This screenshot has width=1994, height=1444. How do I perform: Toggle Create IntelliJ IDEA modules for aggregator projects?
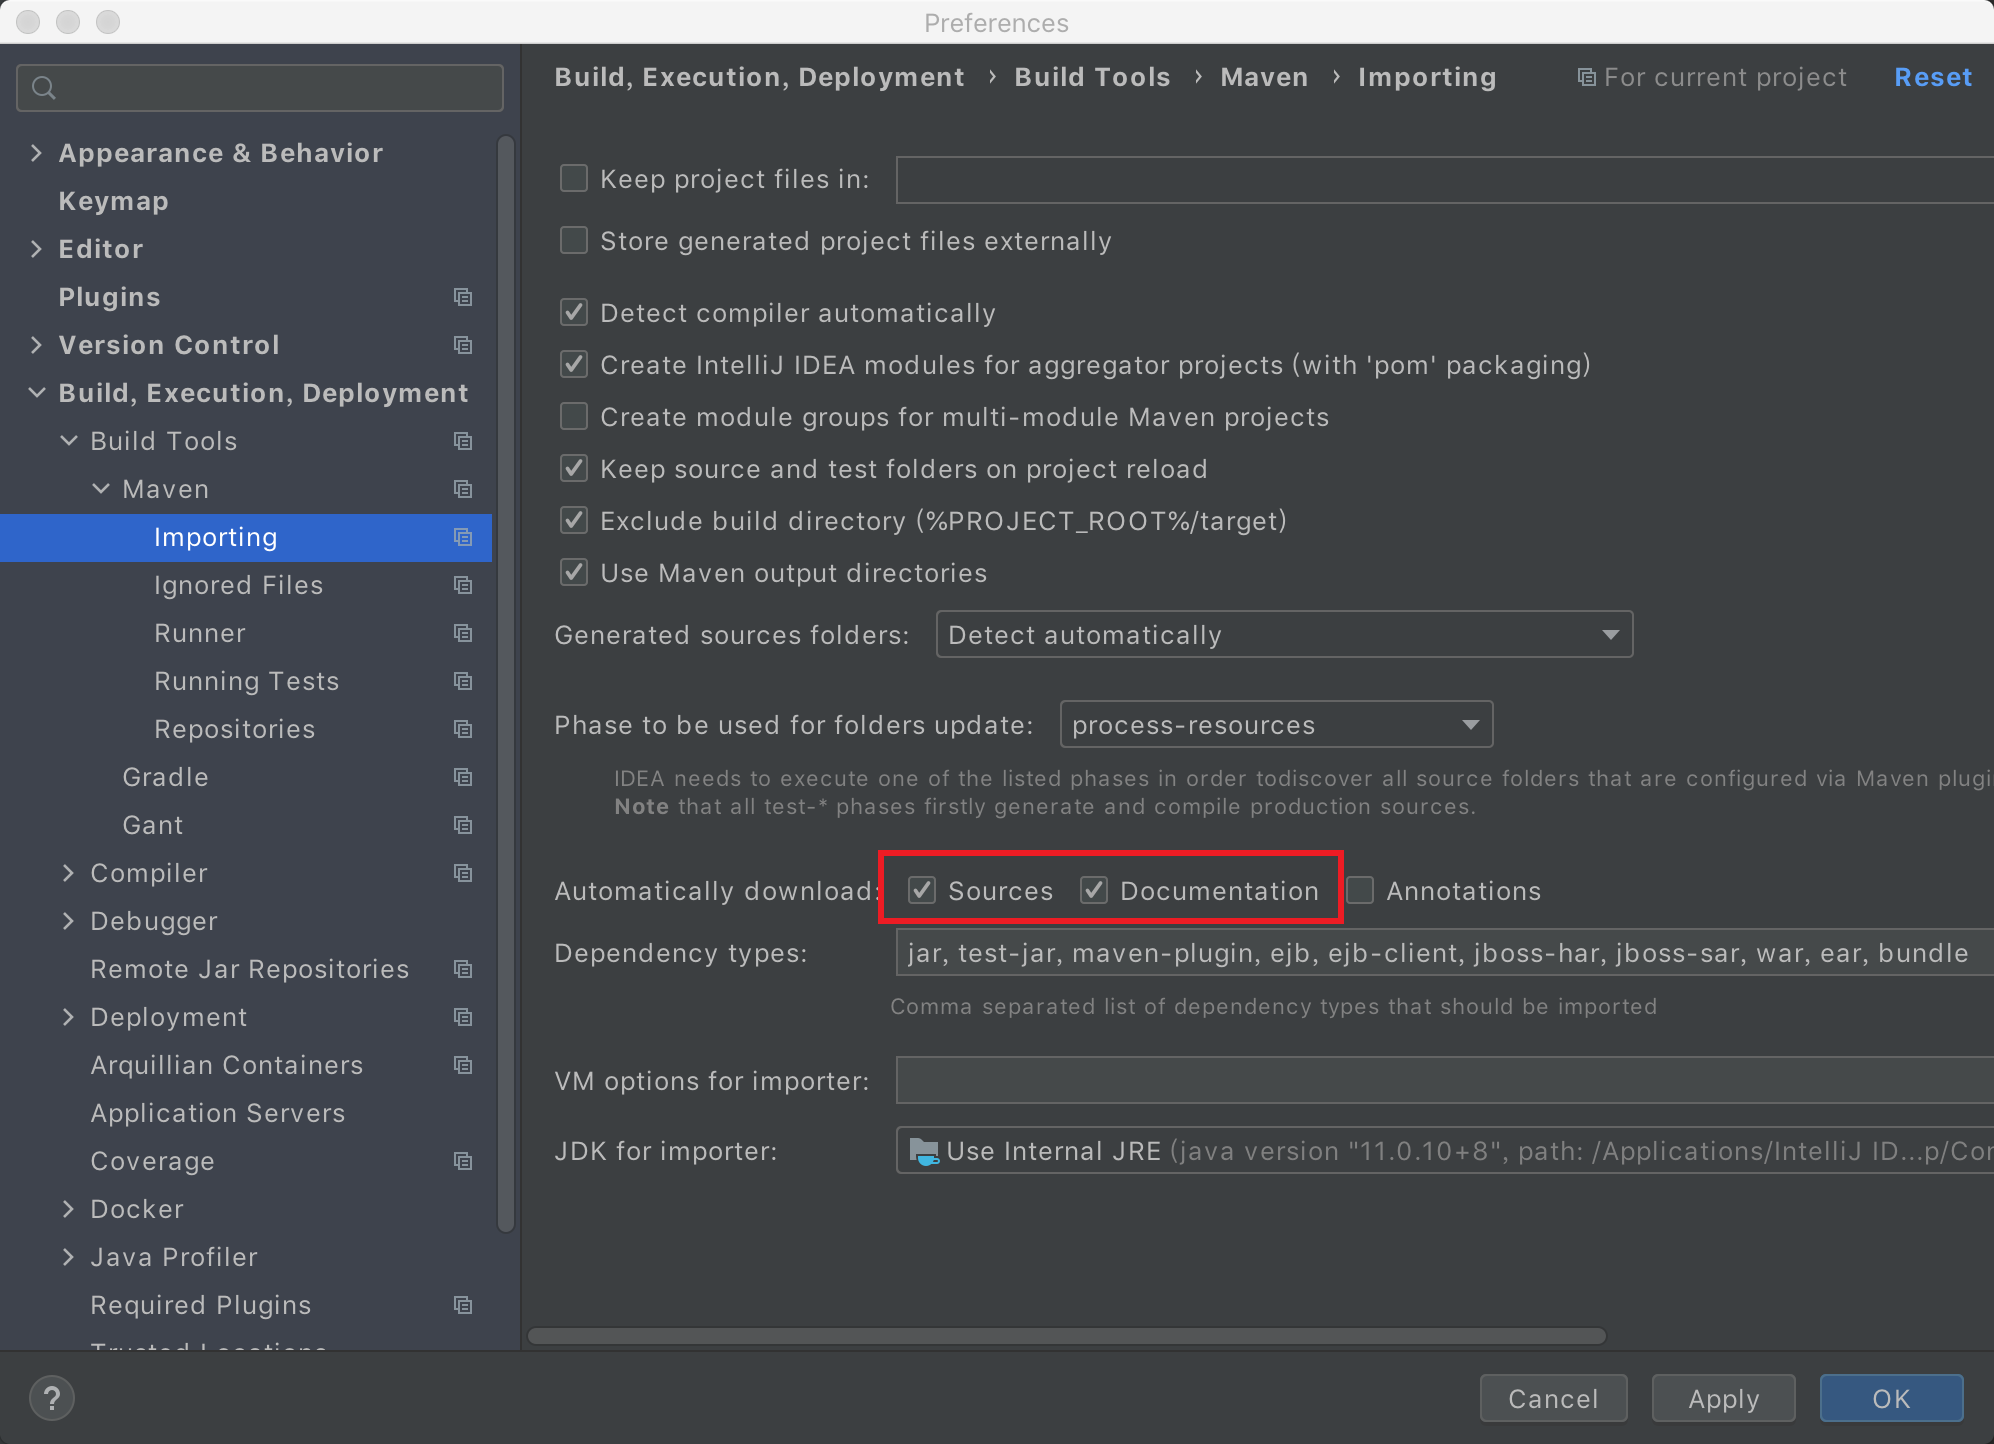click(x=574, y=365)
